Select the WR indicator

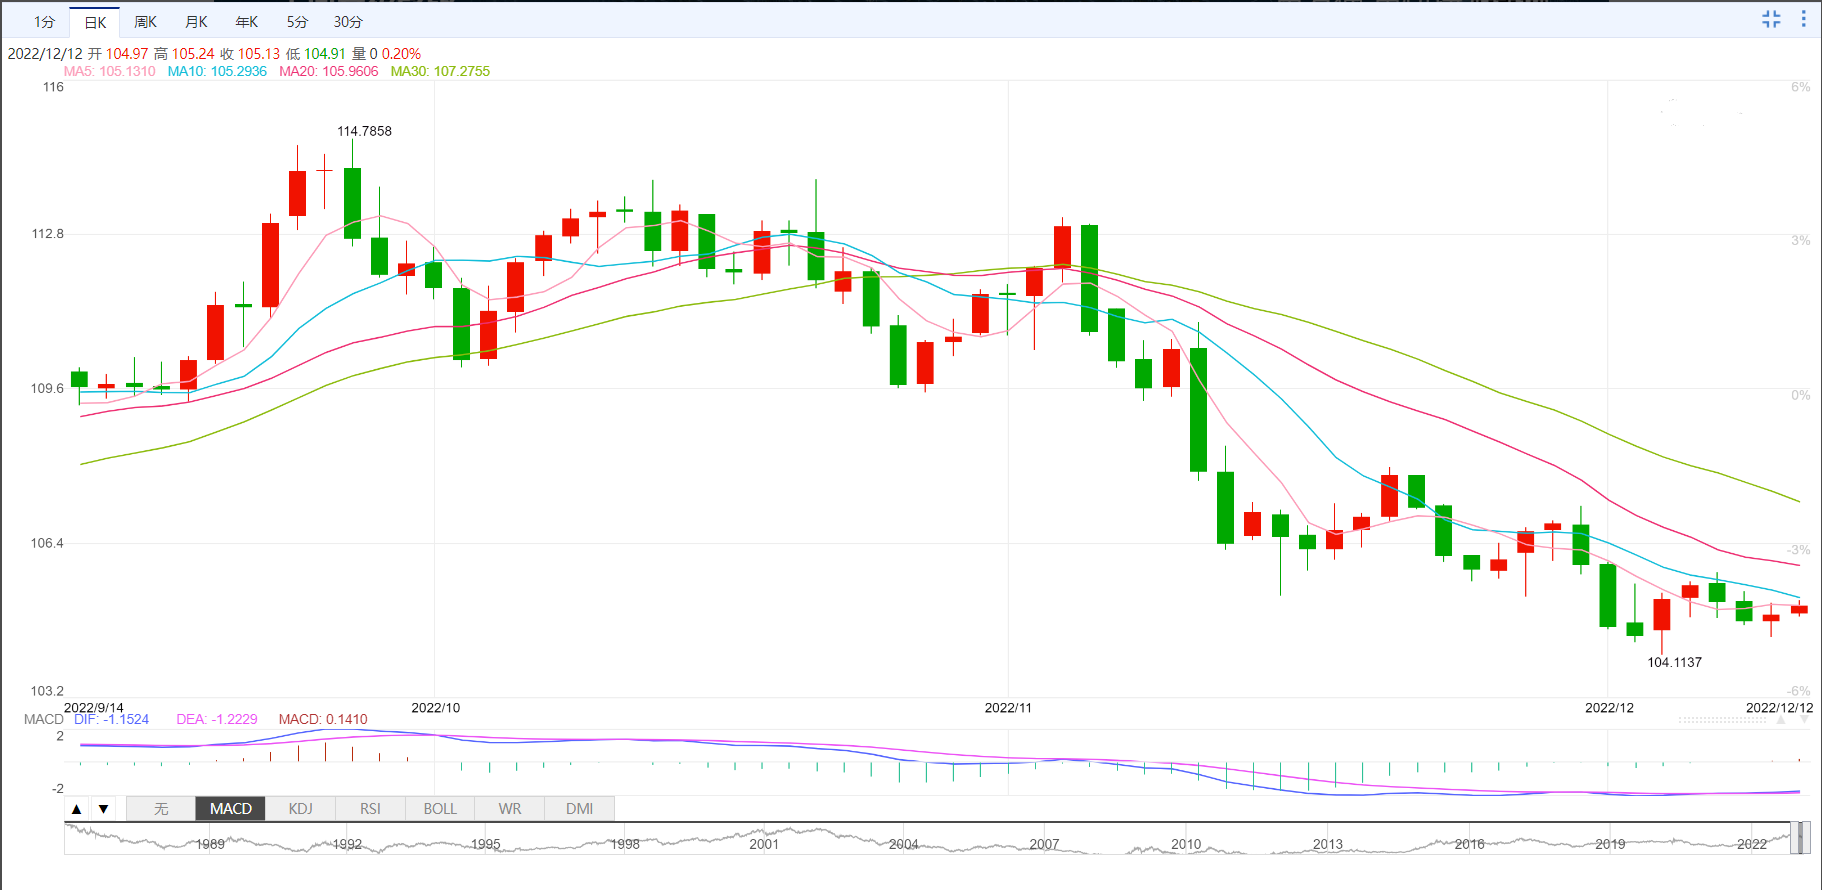tap(510, 809)
